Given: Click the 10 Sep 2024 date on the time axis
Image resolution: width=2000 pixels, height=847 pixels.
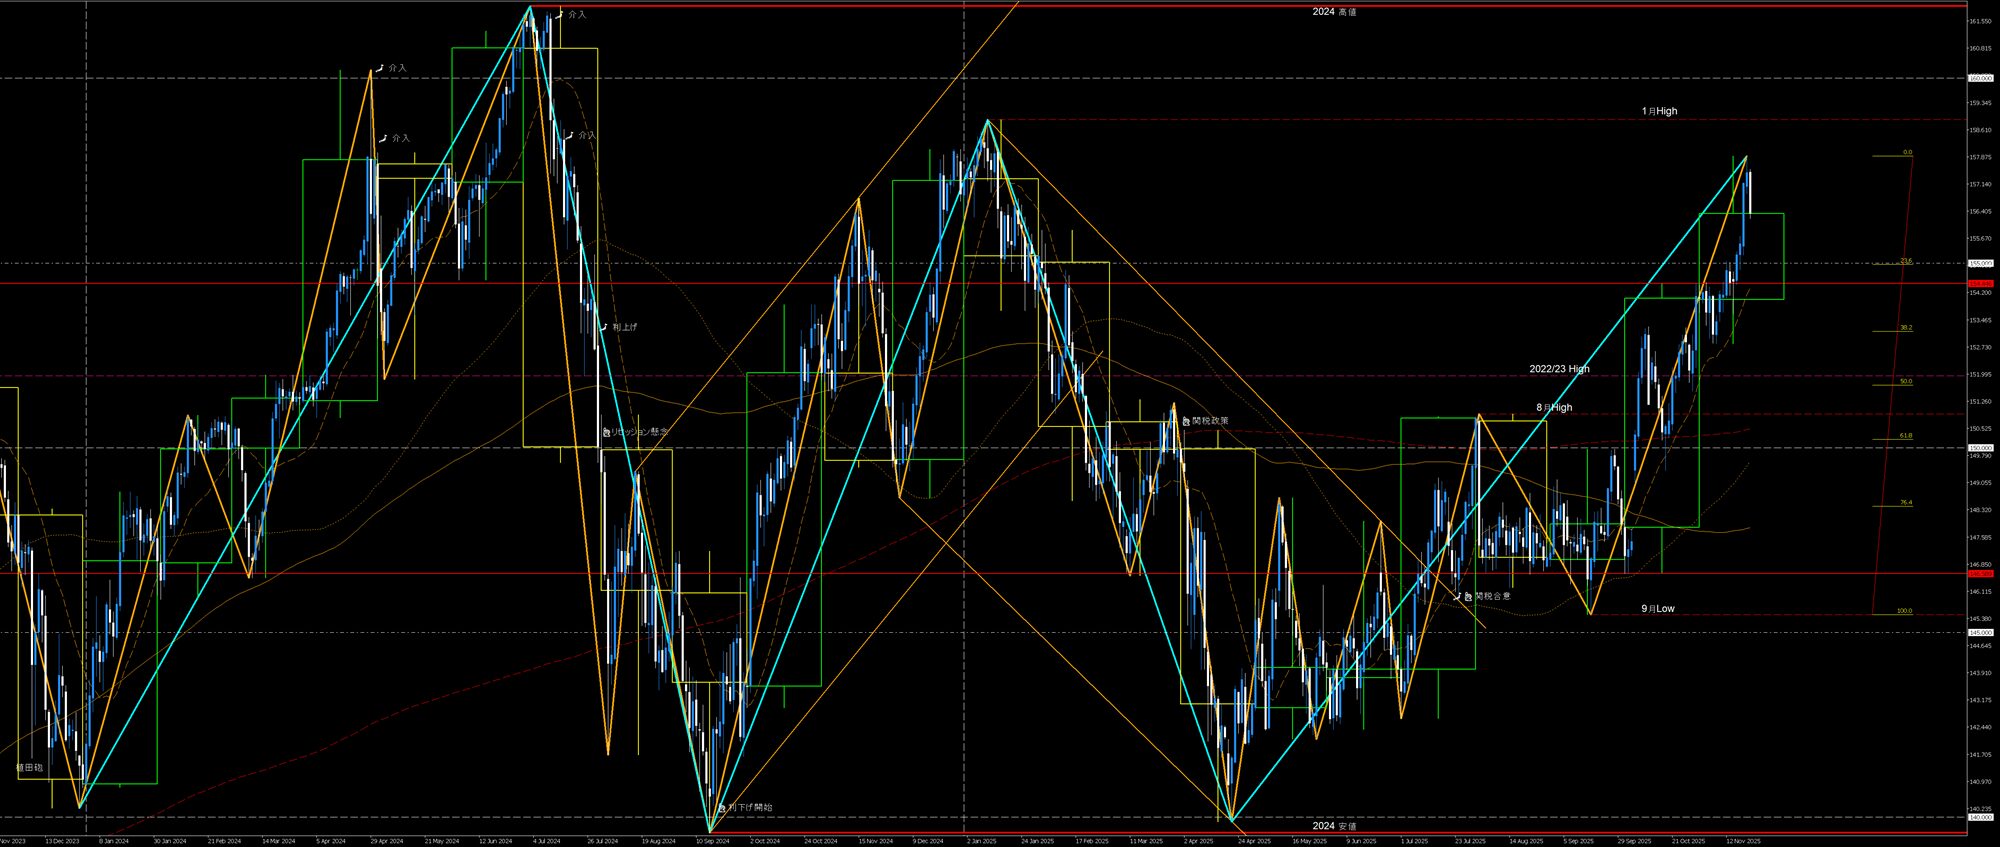Looking at the screenshot, I should coord(711,841).
